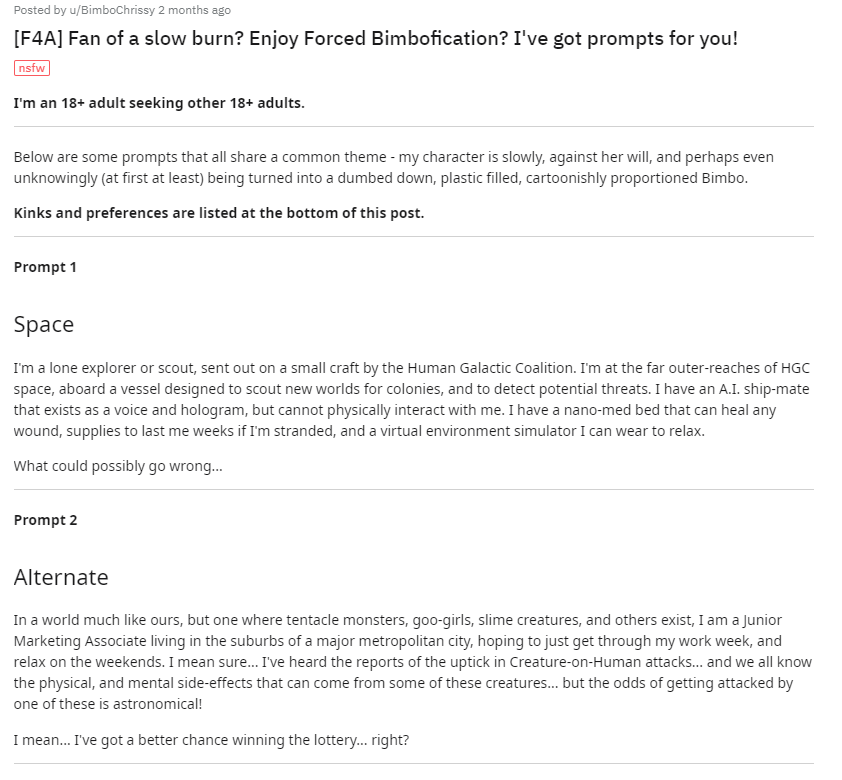Click the bold "Kinks and preferences" line
This screenshot has height=780, width=842.
point(219,213)
